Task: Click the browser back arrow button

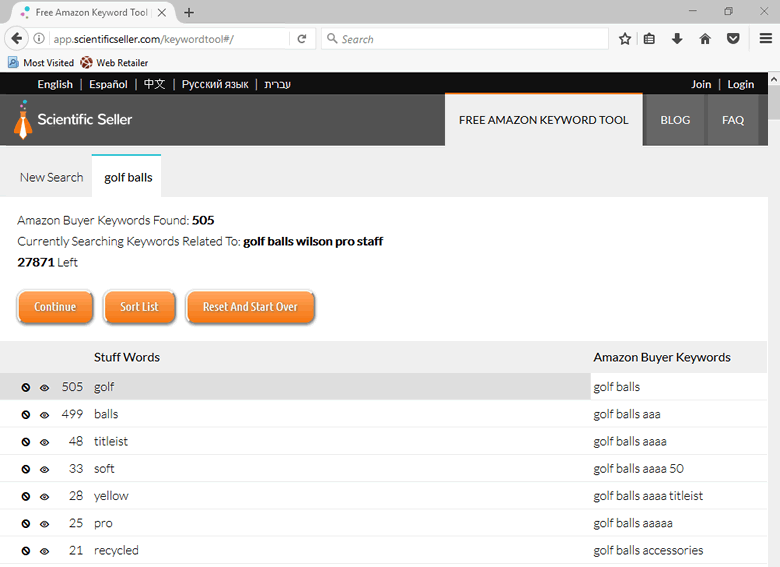Action: point(17,39)
